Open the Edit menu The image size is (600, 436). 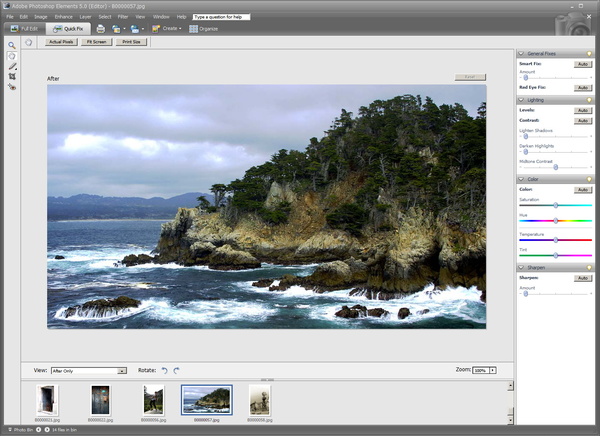tap(24, 17)
